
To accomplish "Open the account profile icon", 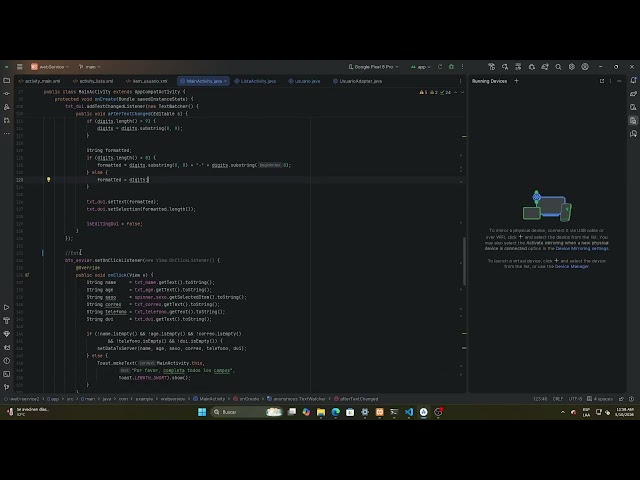I will click(x=585, y=67).
